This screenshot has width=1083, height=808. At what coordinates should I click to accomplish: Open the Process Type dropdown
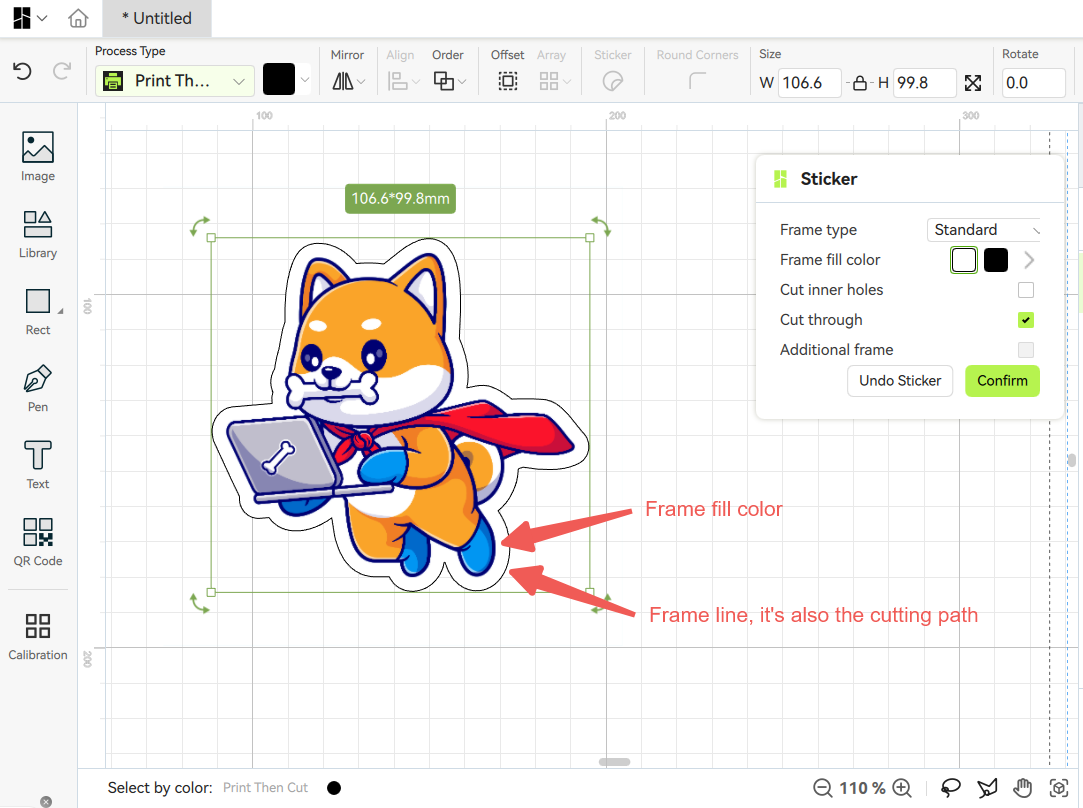175,81
